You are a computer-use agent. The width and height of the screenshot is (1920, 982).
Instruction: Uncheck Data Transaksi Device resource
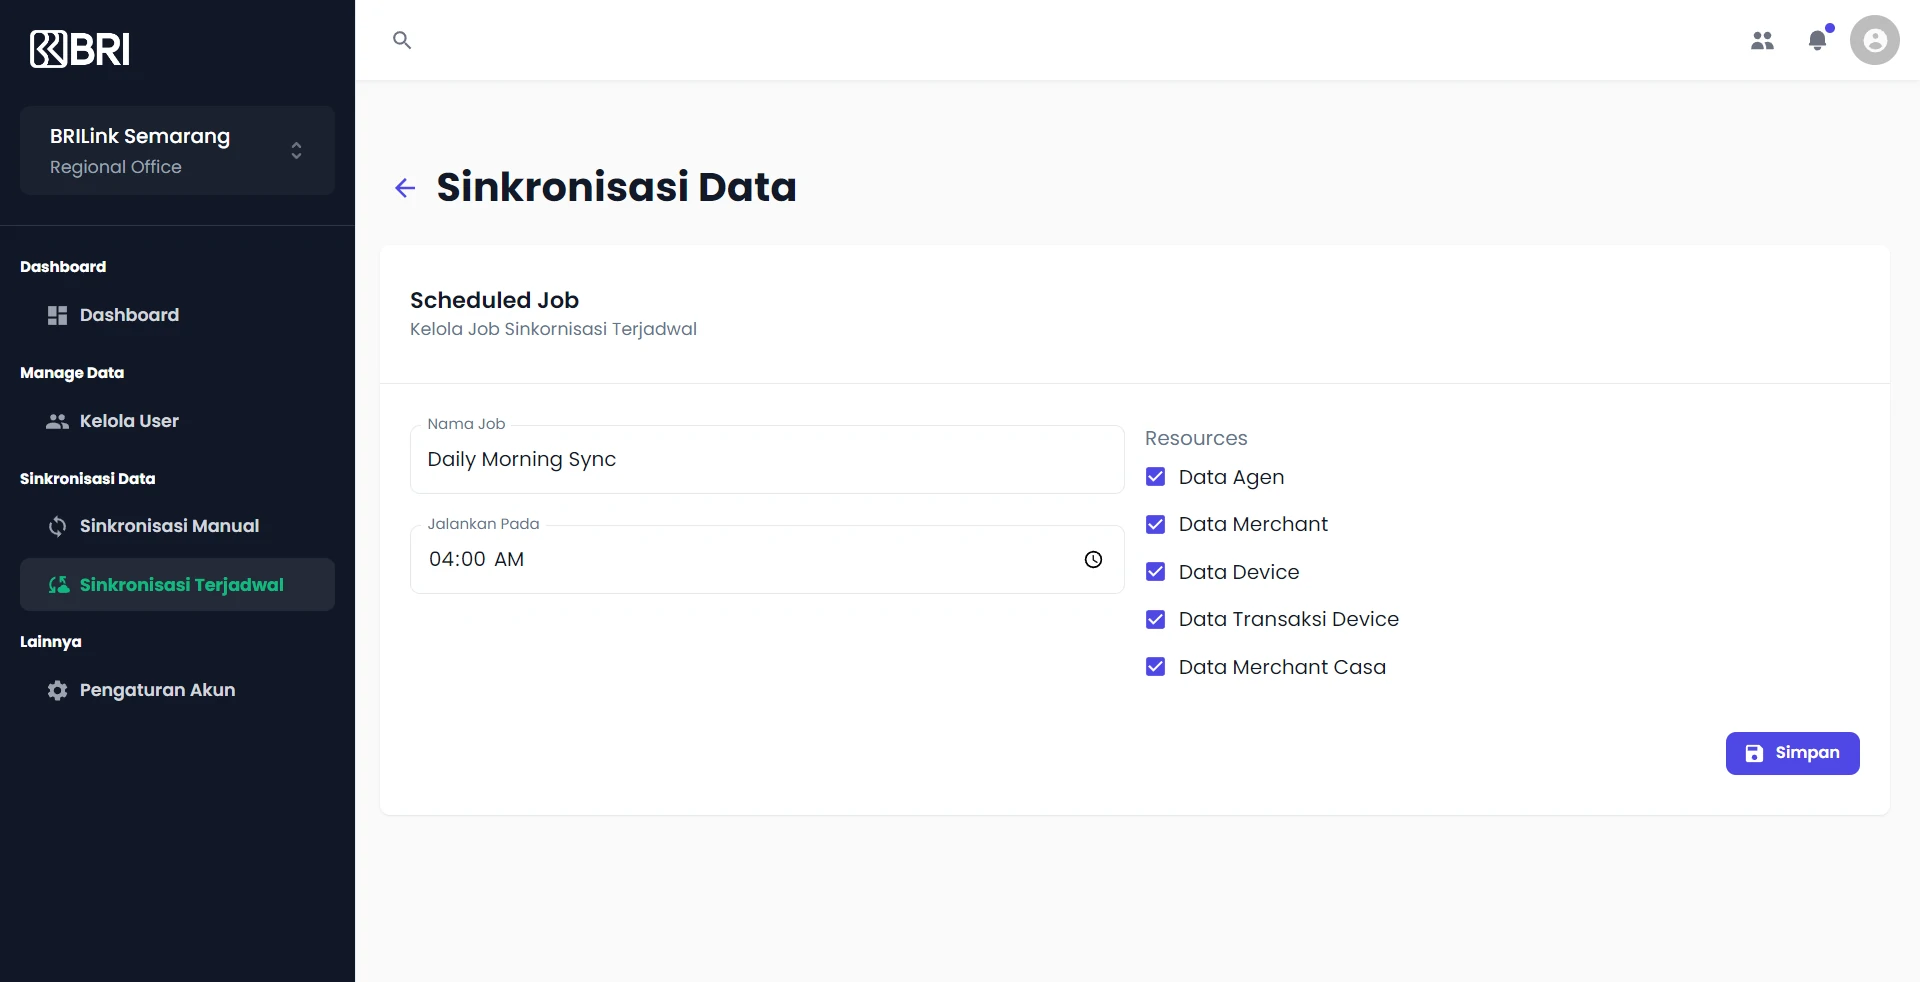(x=1155, y=620)
